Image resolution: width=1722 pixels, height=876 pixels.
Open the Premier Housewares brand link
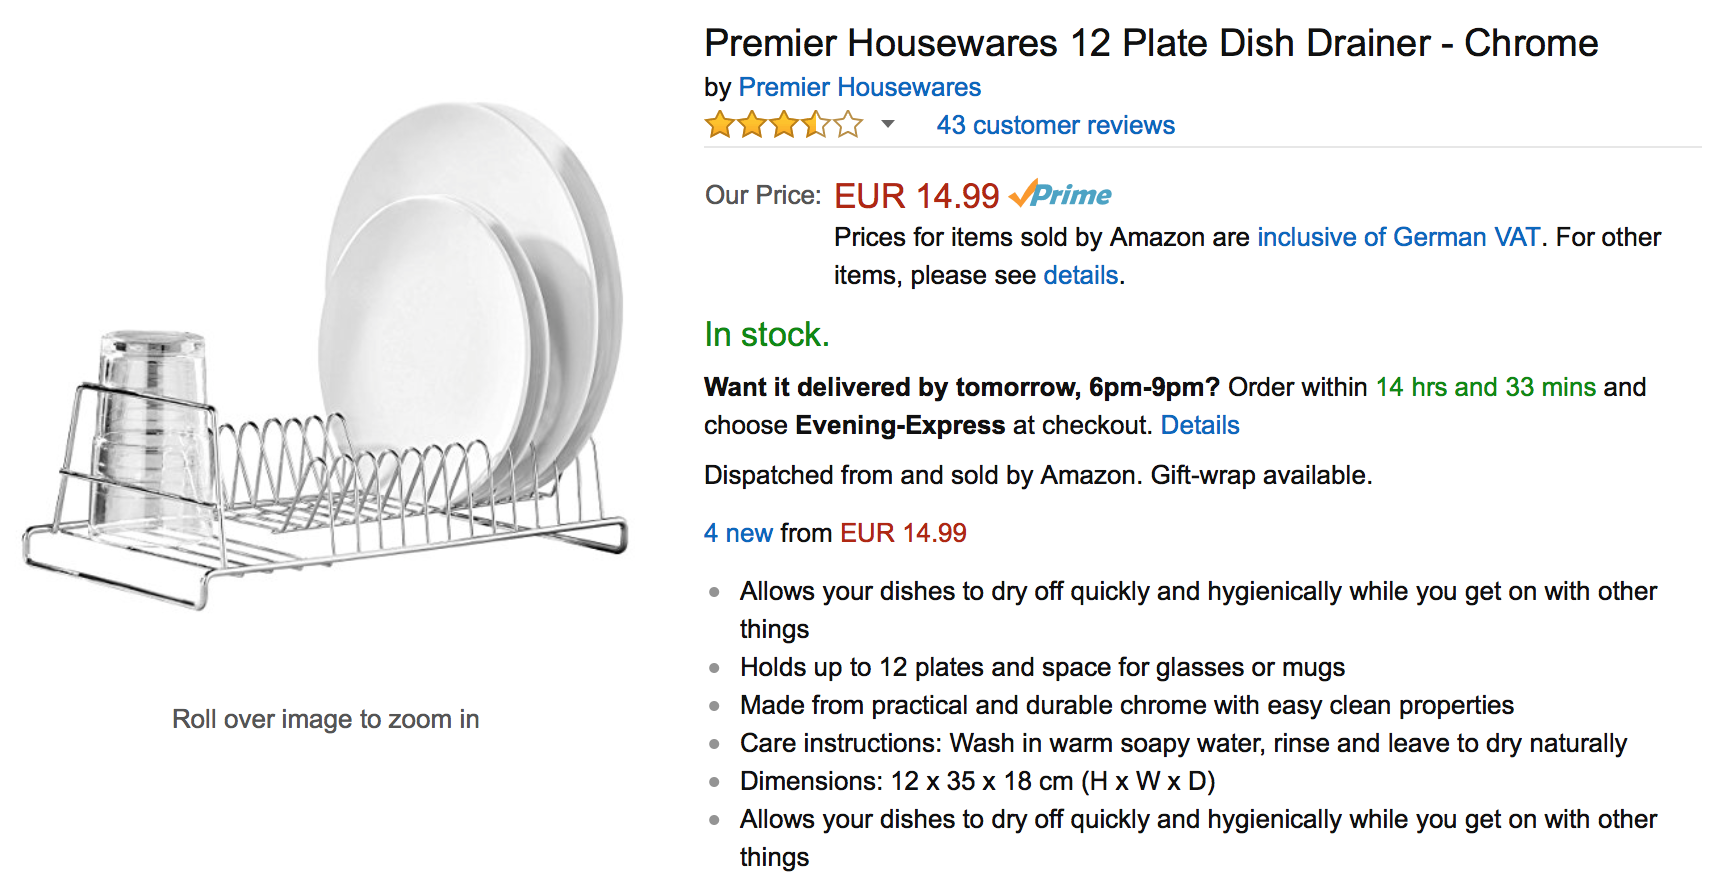point(859,87)
